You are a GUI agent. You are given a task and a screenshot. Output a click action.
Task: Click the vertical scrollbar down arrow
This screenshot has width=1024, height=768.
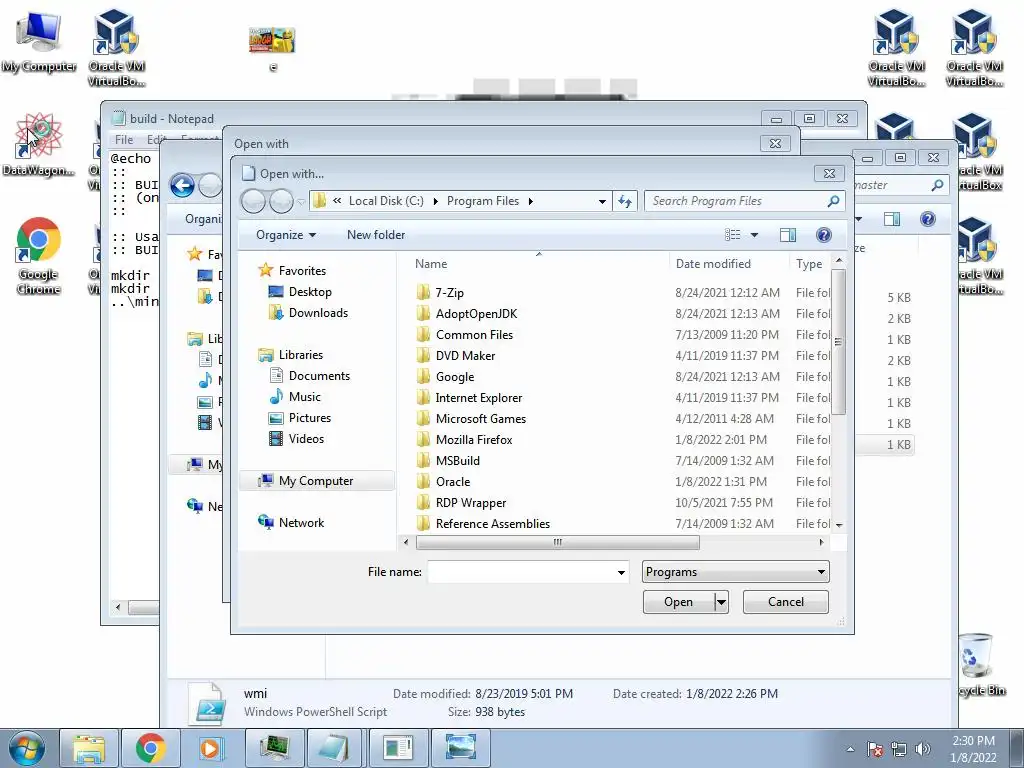tap(839, 525)
